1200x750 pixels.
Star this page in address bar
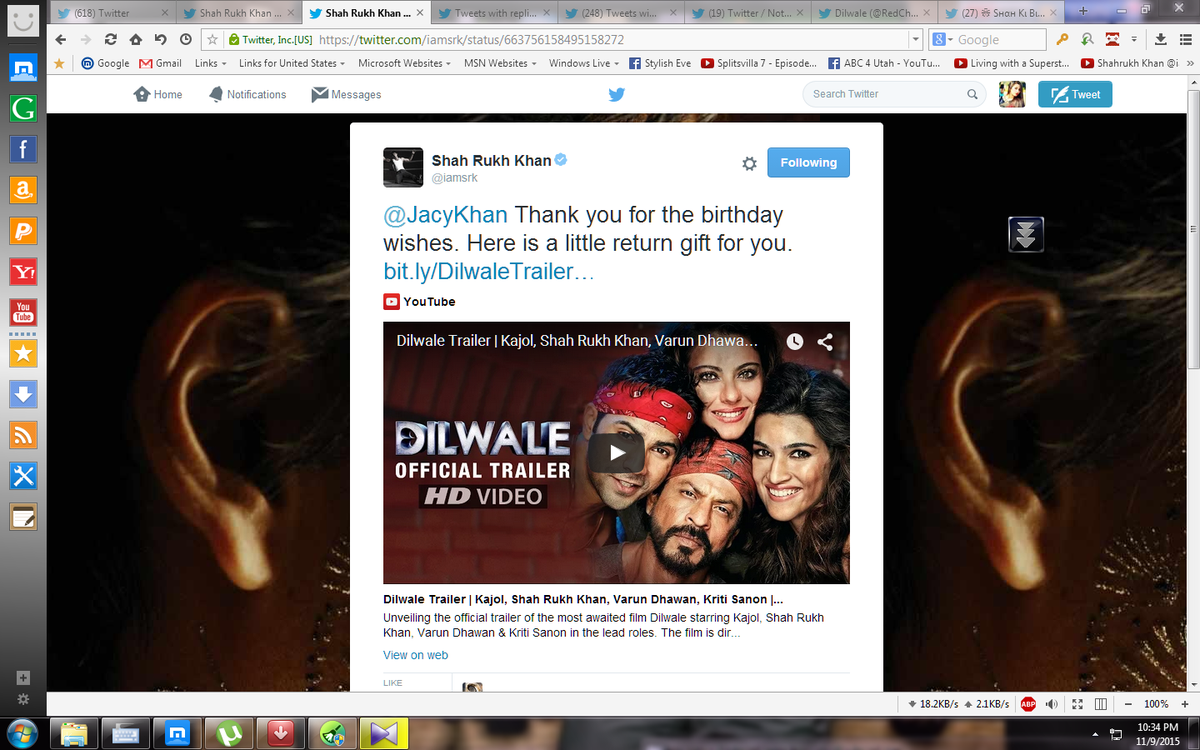(213, 40)
